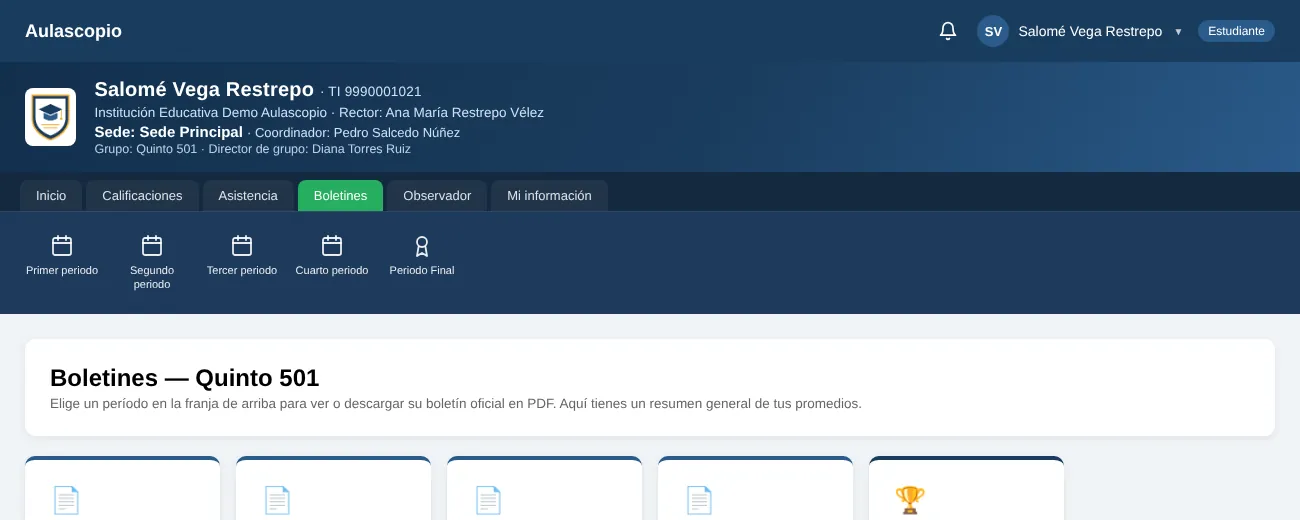This screenshot has height=520, width=1300.
Task: Select the Periodo Final label
Action: pos(422,270)
